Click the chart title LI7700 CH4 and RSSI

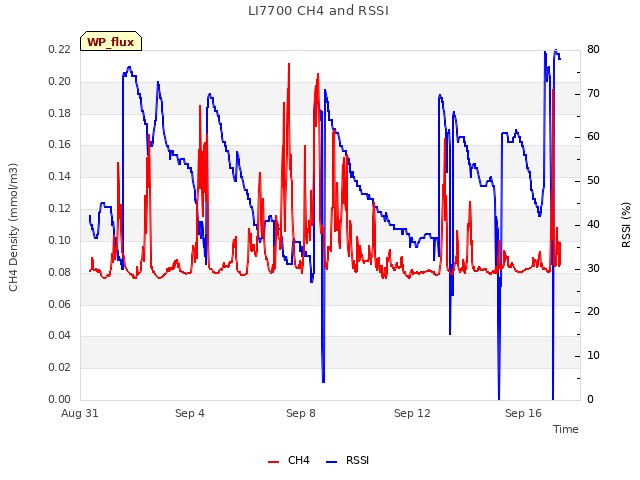click(318, 11)
